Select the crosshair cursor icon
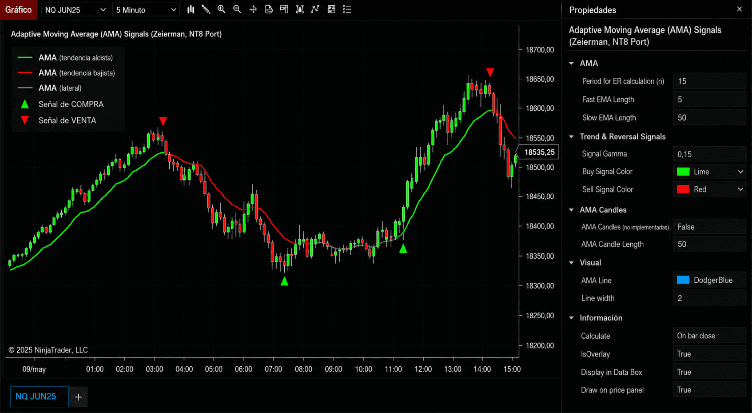The image size is (752, 413). (253, 9)
